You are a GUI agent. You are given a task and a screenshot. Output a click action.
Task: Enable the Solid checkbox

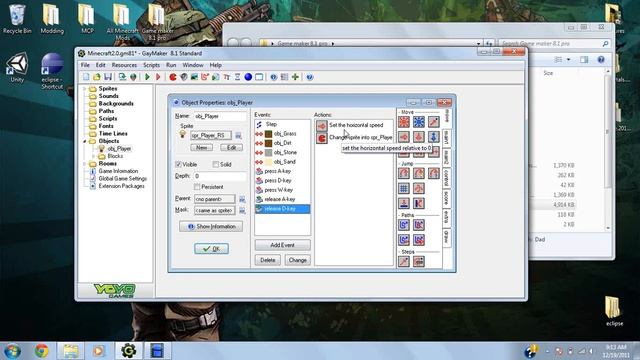(216, 164)
